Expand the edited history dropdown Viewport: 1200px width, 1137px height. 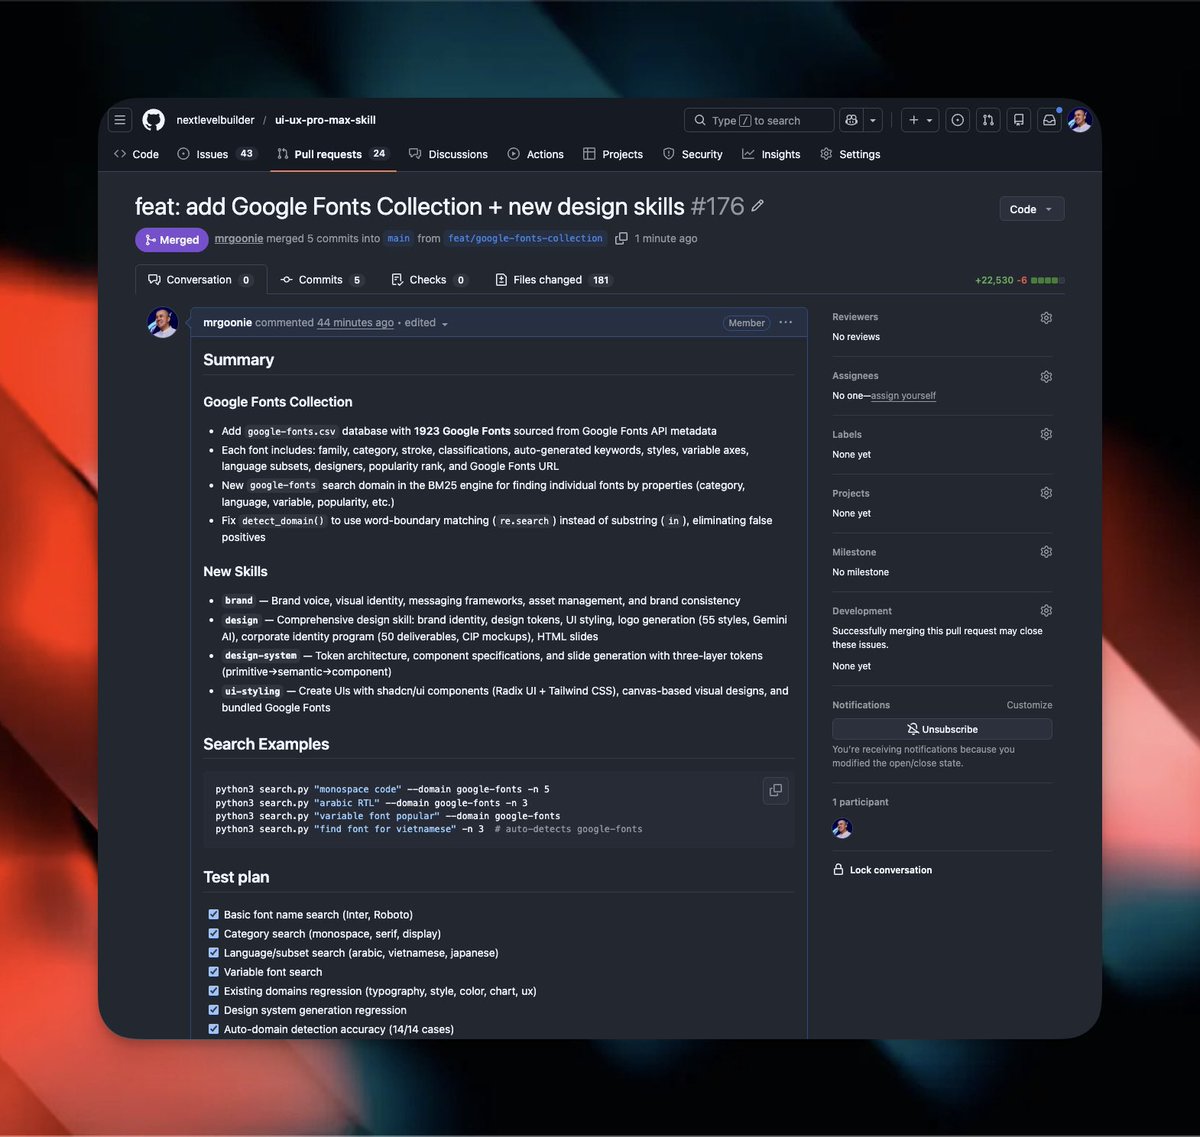pos(426,322)
